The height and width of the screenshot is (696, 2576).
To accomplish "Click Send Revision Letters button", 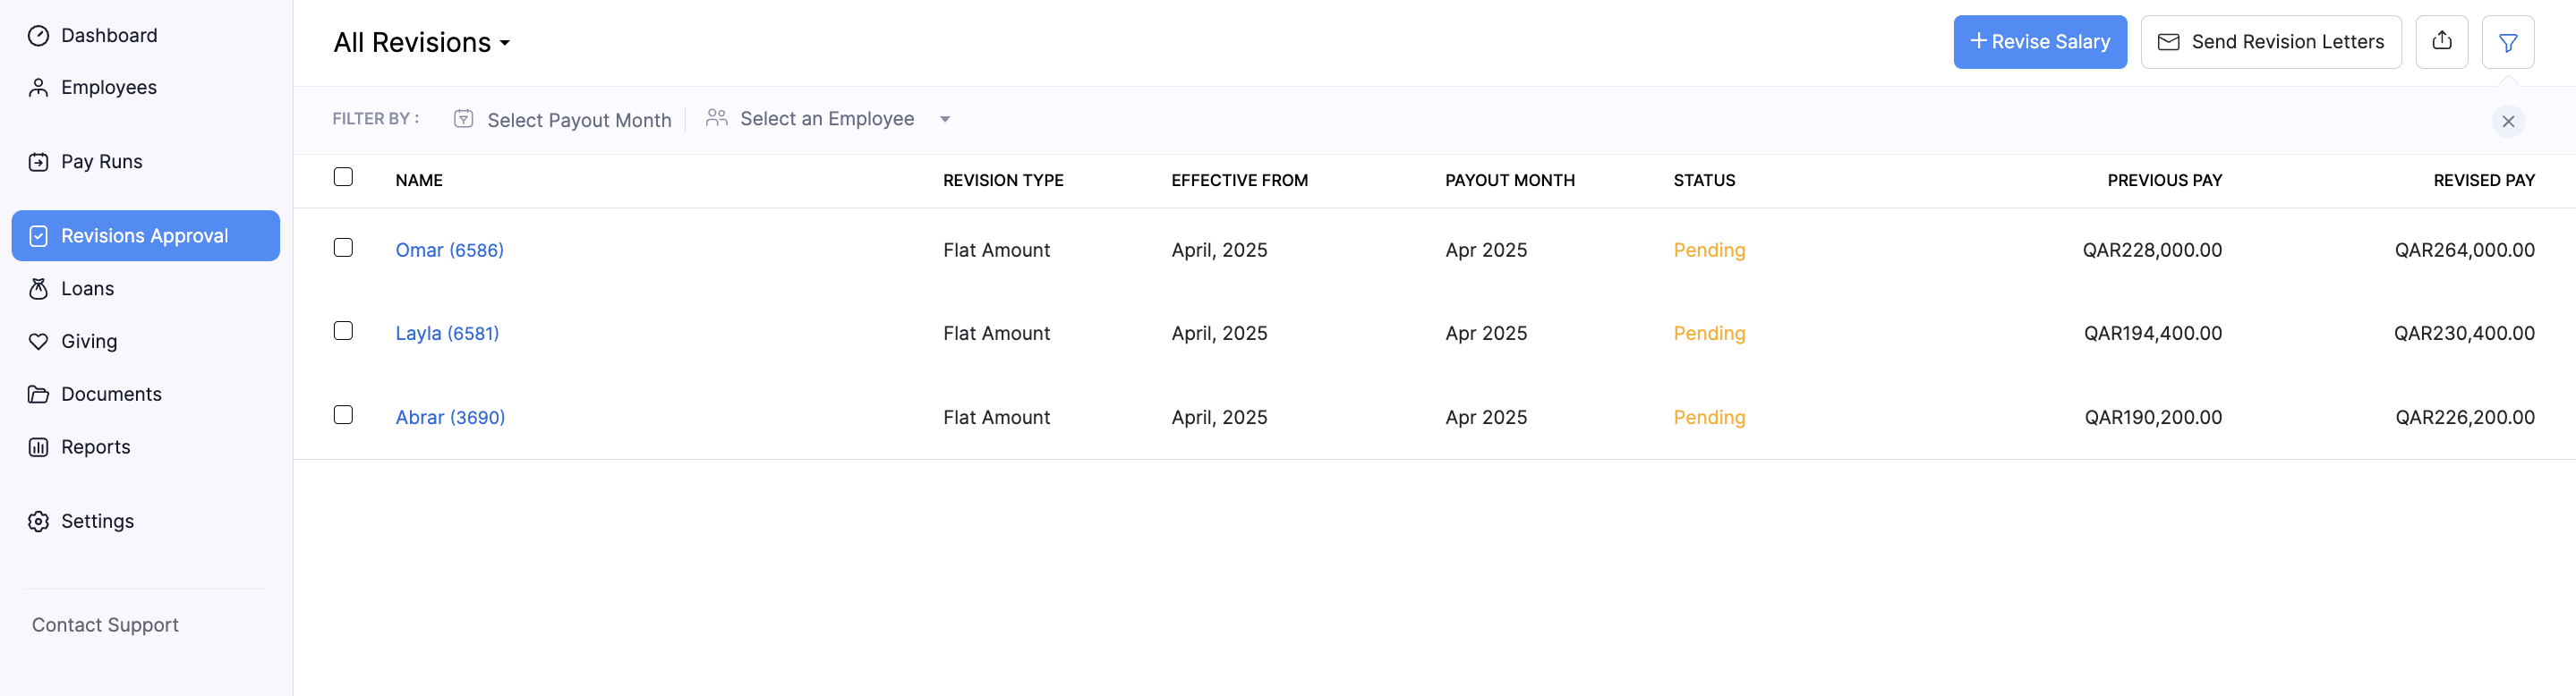I will tap(2270, 42).
